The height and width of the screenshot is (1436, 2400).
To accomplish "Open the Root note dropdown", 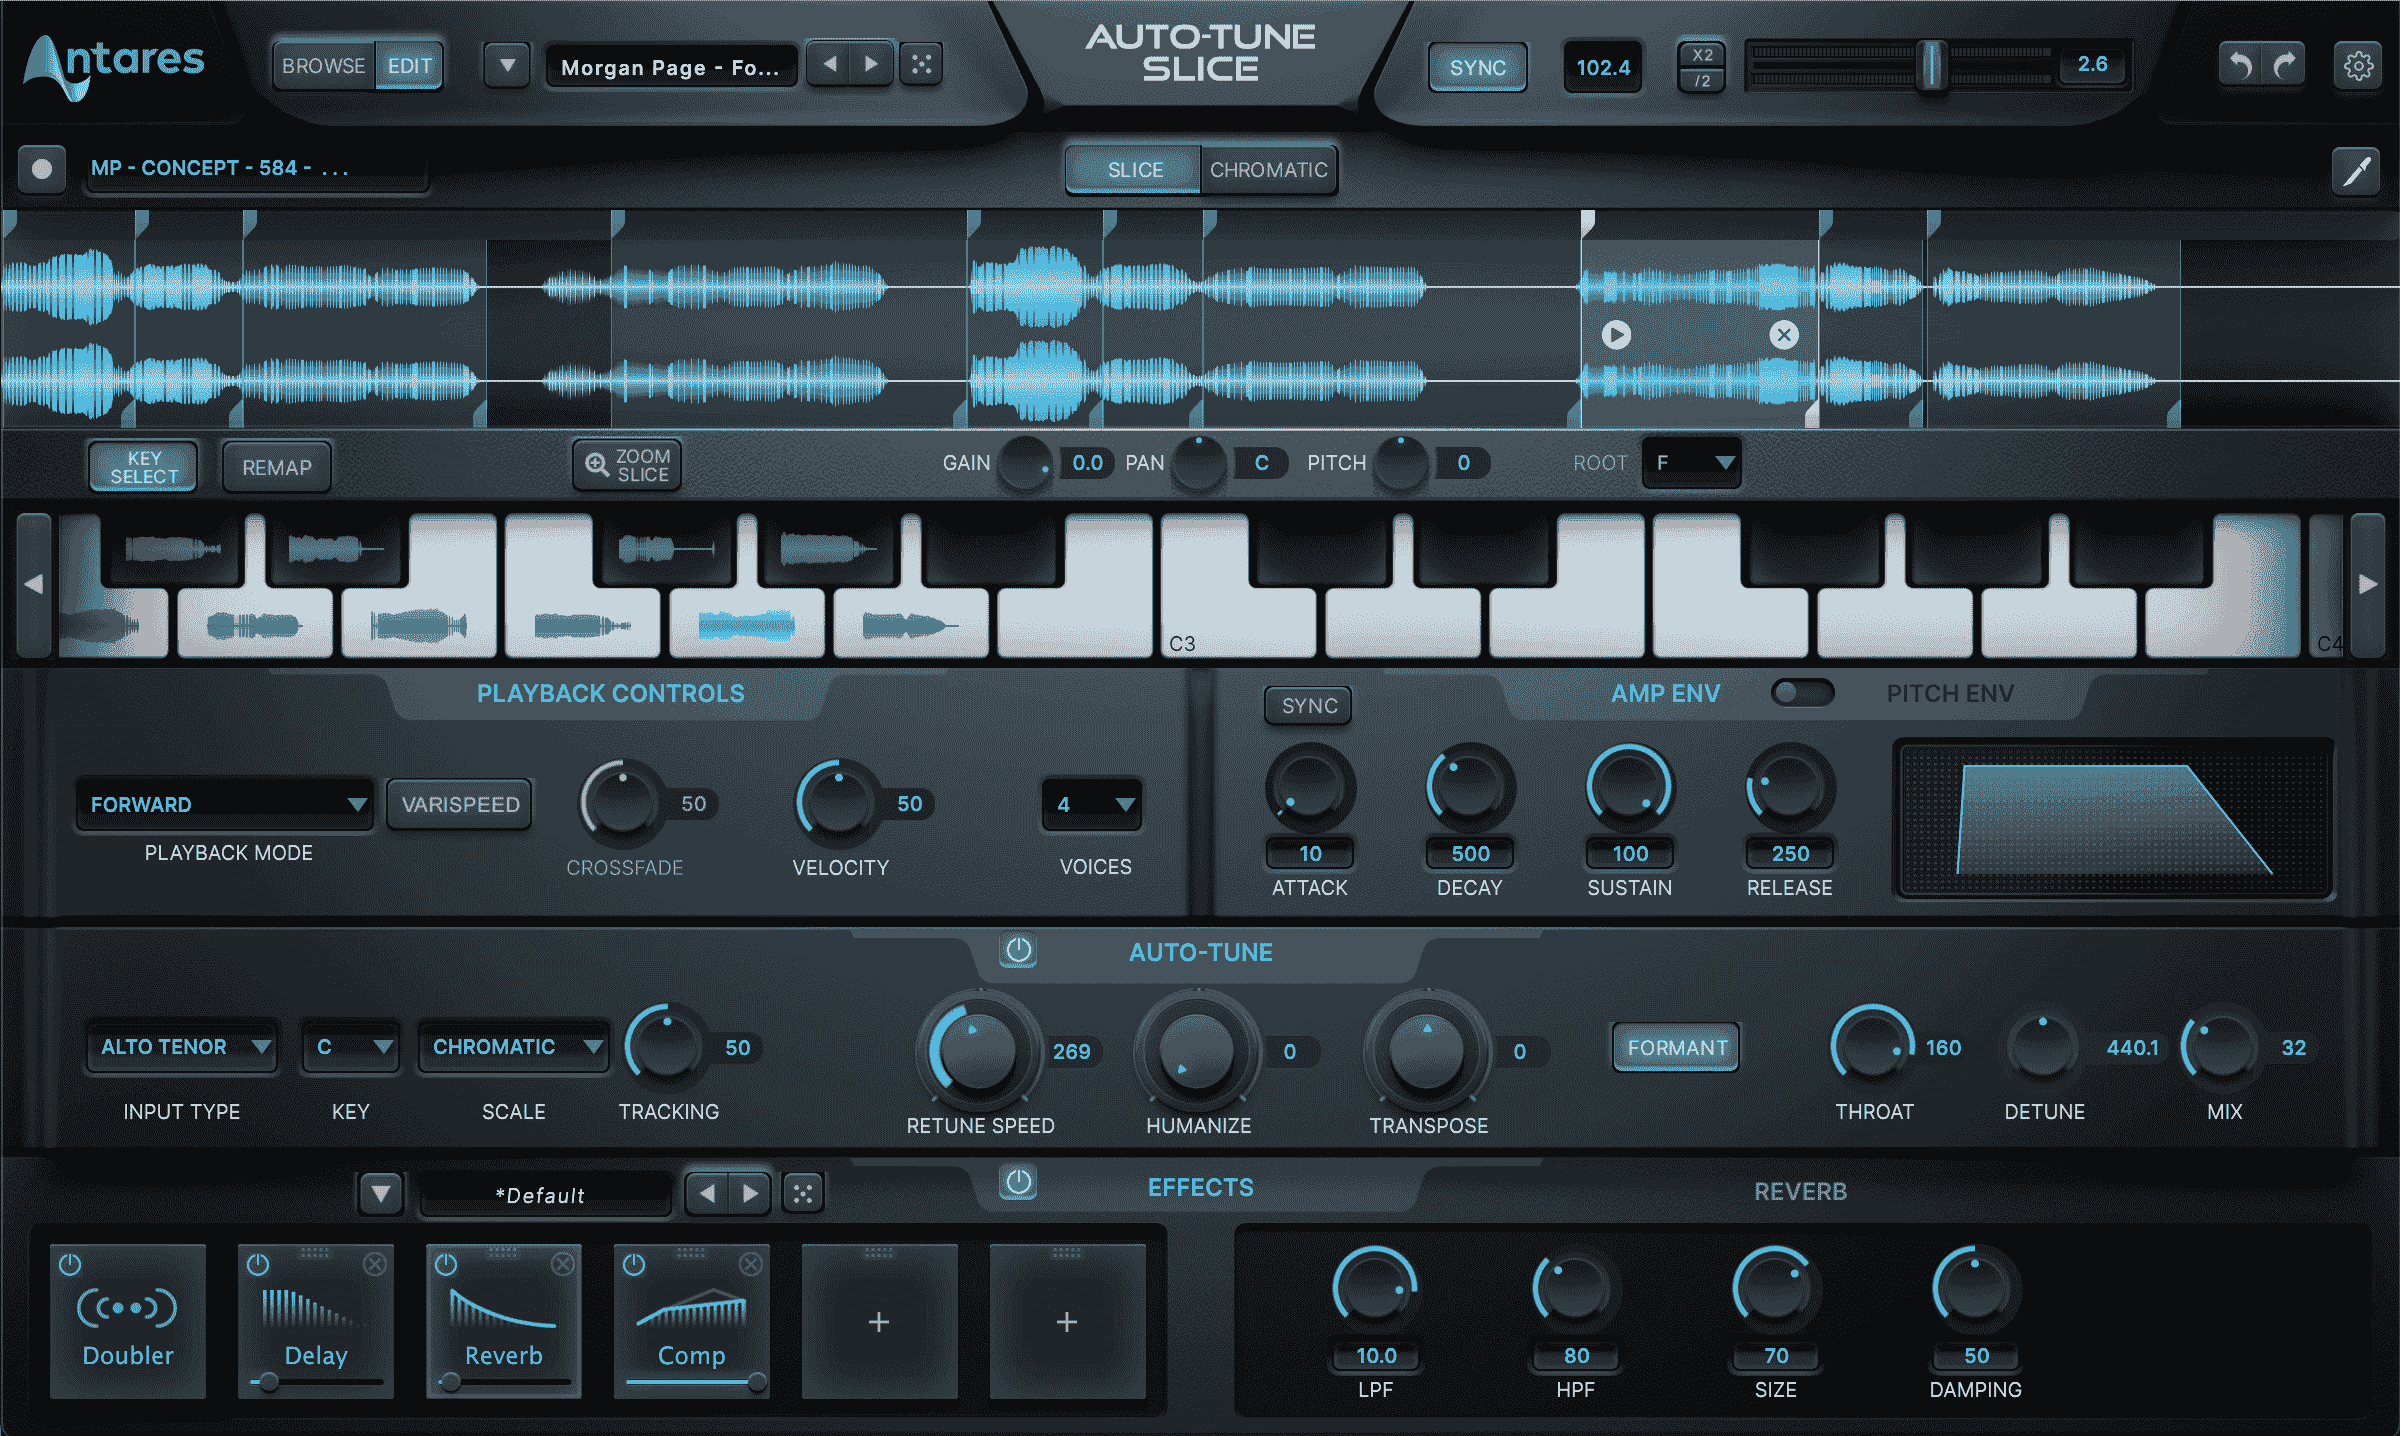I will point(1690,463).
